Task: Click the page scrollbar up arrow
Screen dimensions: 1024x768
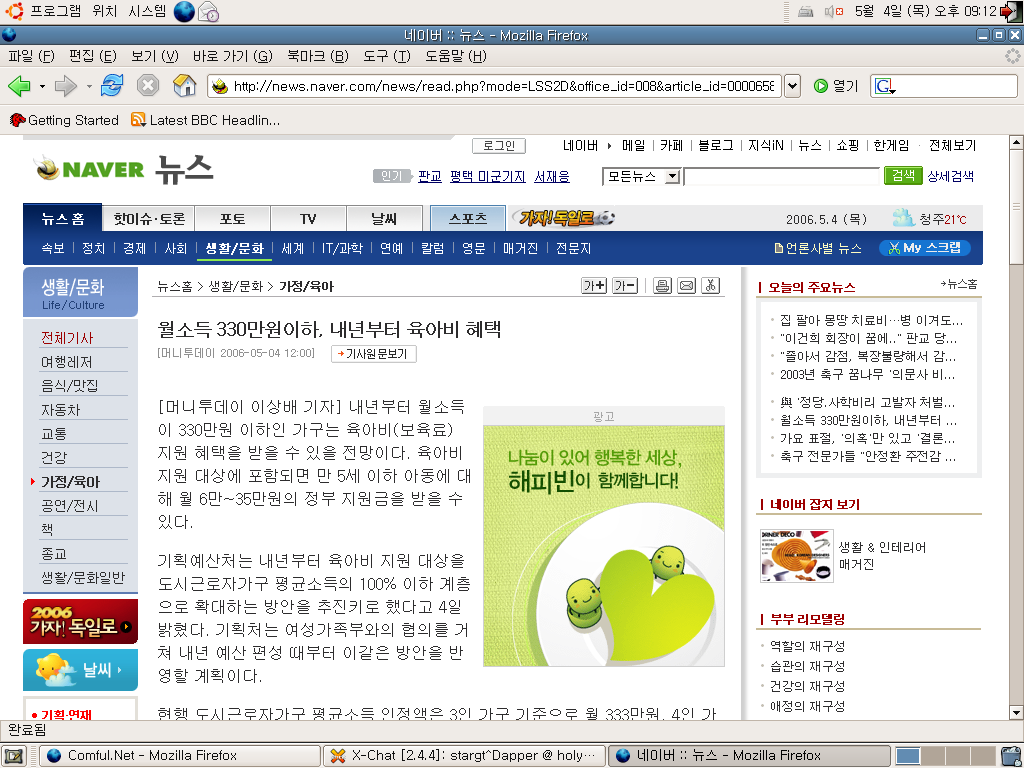Action: [1016, 142]
